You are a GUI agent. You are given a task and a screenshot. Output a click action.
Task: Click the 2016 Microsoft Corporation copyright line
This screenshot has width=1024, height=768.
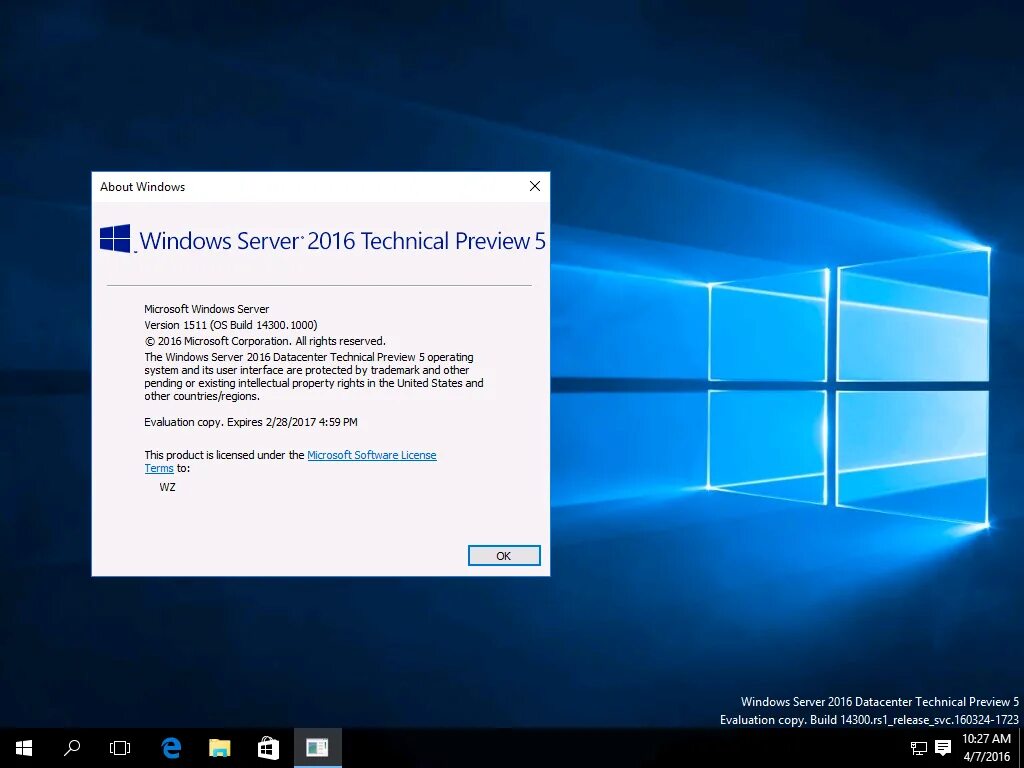pos(264,341)
